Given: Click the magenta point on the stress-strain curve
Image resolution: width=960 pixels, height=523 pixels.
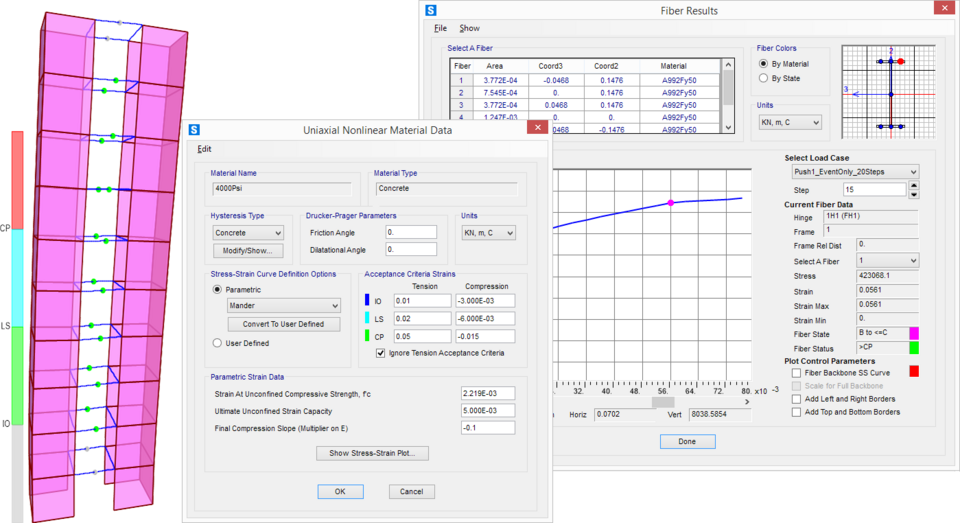Looking at the screenshot, I should click(670, 203).
